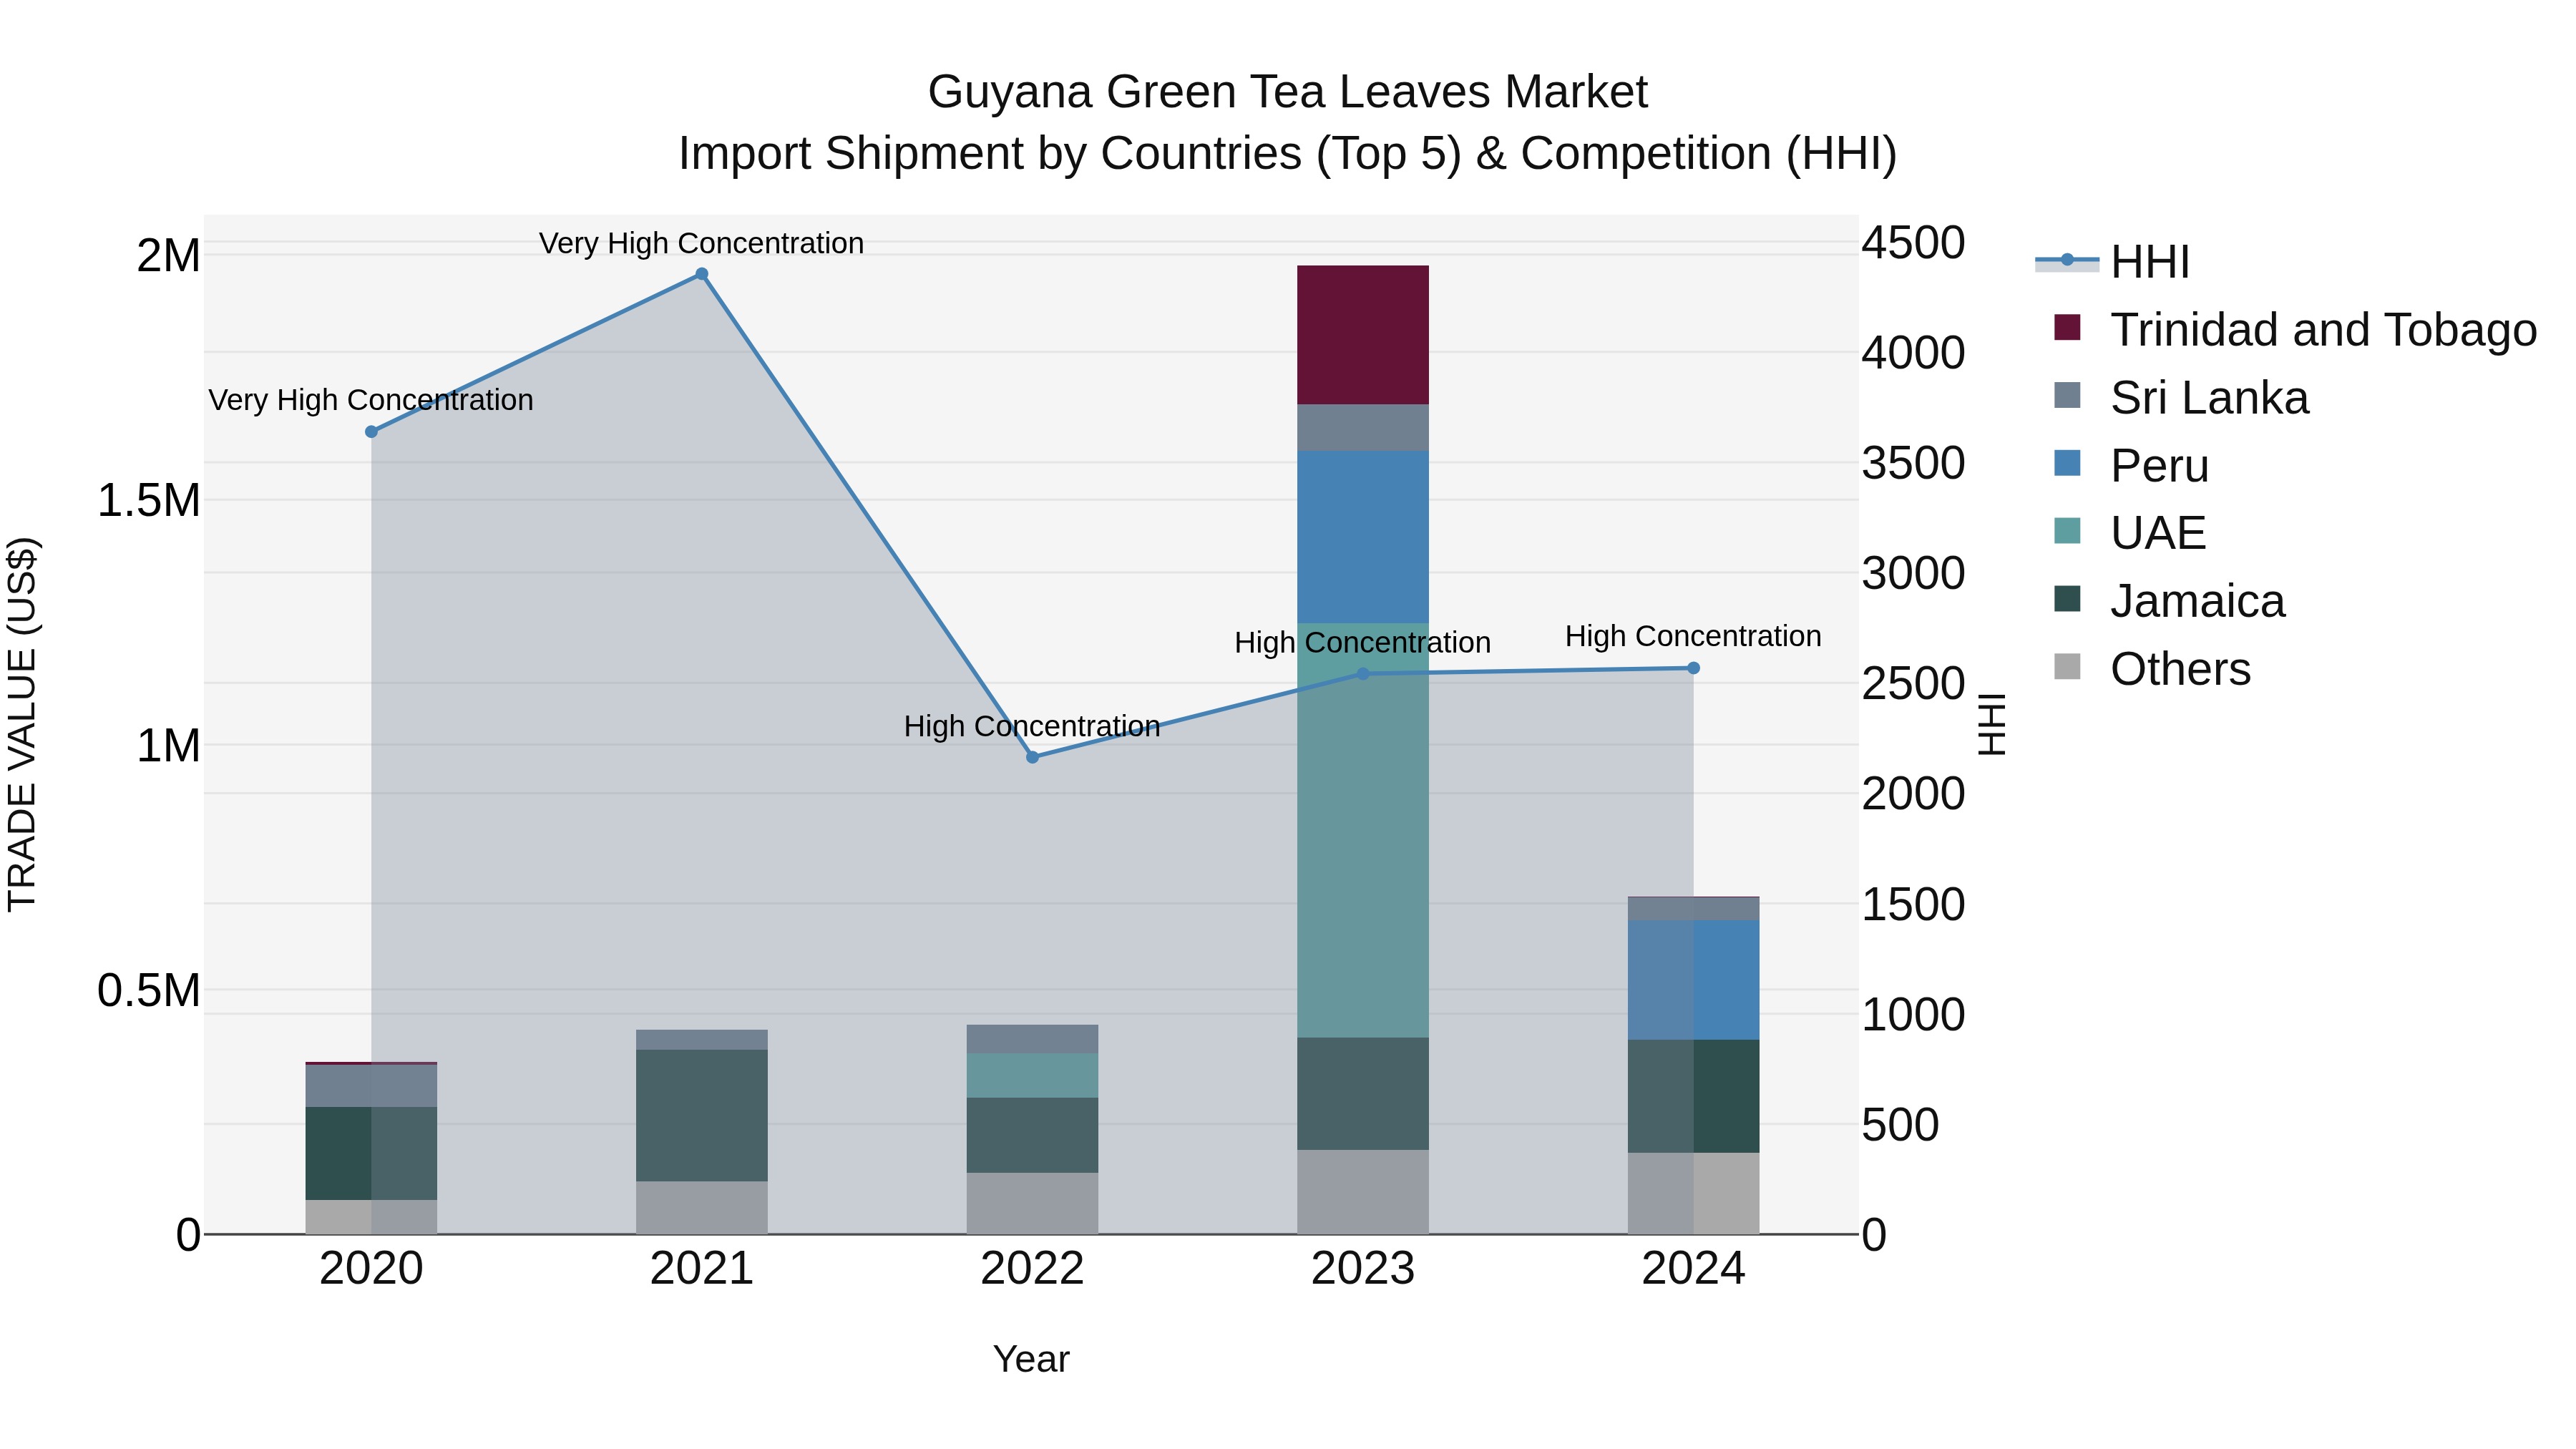Click the Year axis title
The height and width of the screenshot is (1449, 2576).
[x=1031, y=1359]
